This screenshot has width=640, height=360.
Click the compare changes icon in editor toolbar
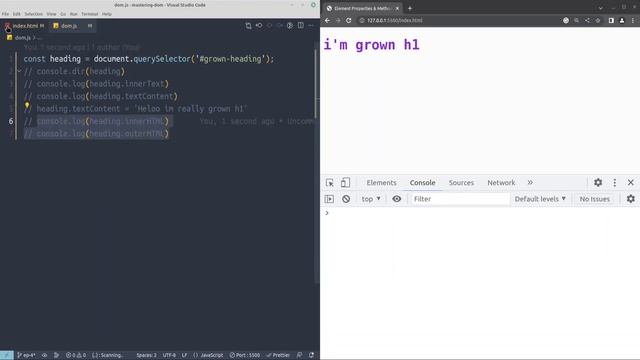248,26
